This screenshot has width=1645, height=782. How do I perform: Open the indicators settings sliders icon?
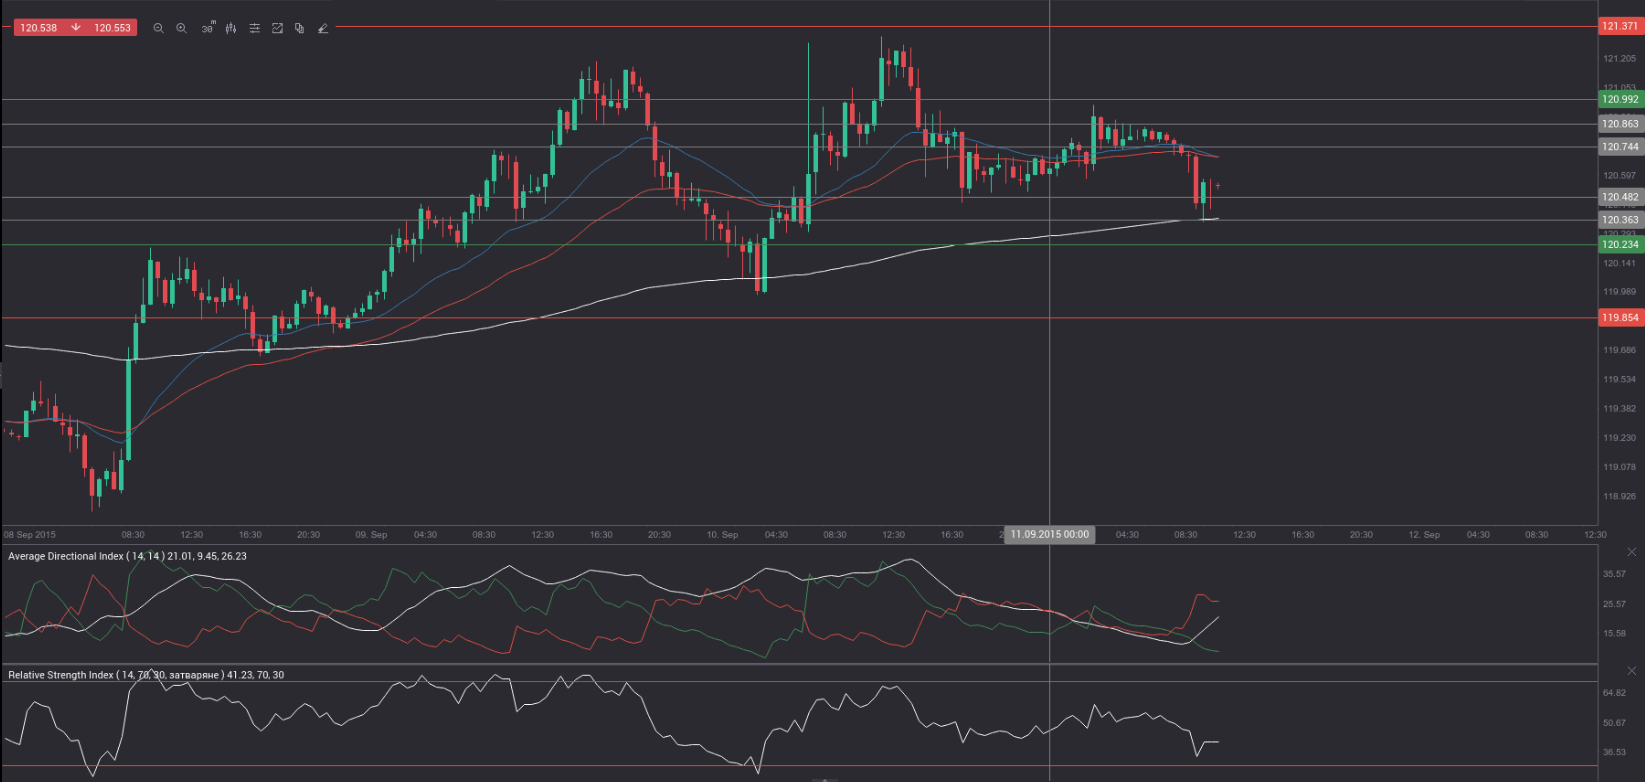pyautogui.click(x=254, y=28)
